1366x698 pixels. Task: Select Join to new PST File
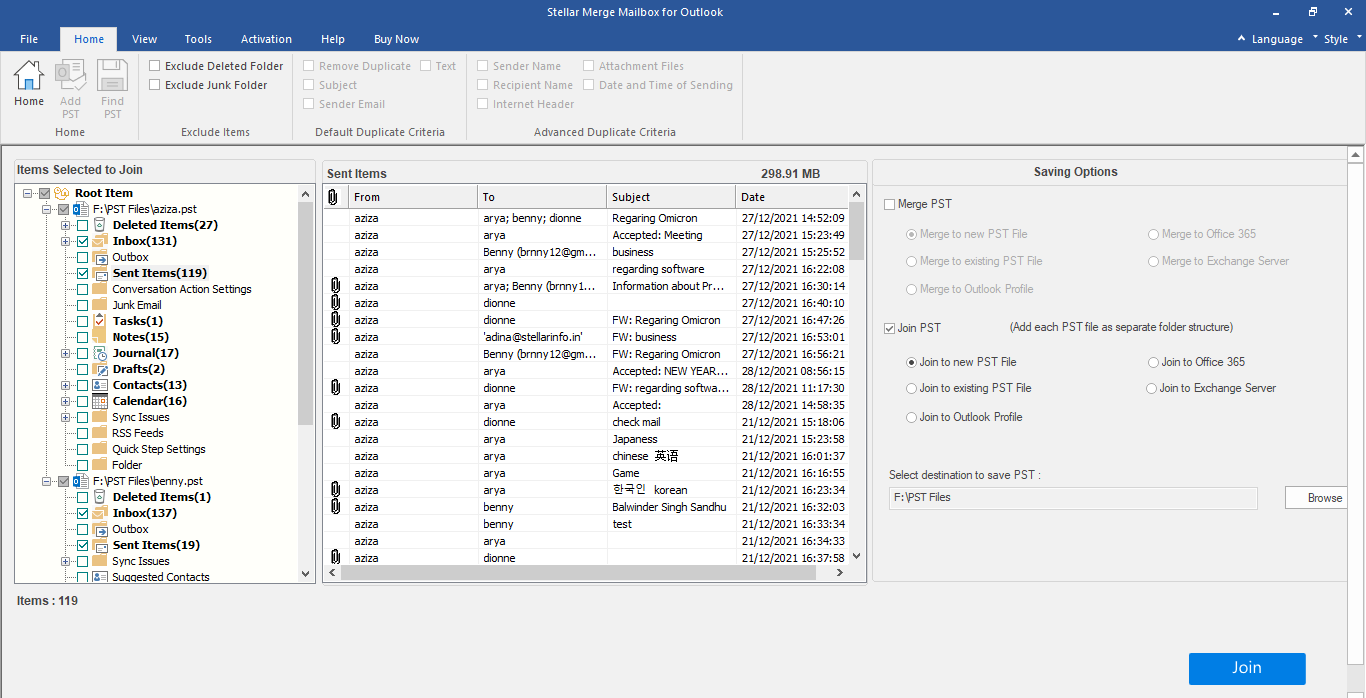[x=911, y=362]
